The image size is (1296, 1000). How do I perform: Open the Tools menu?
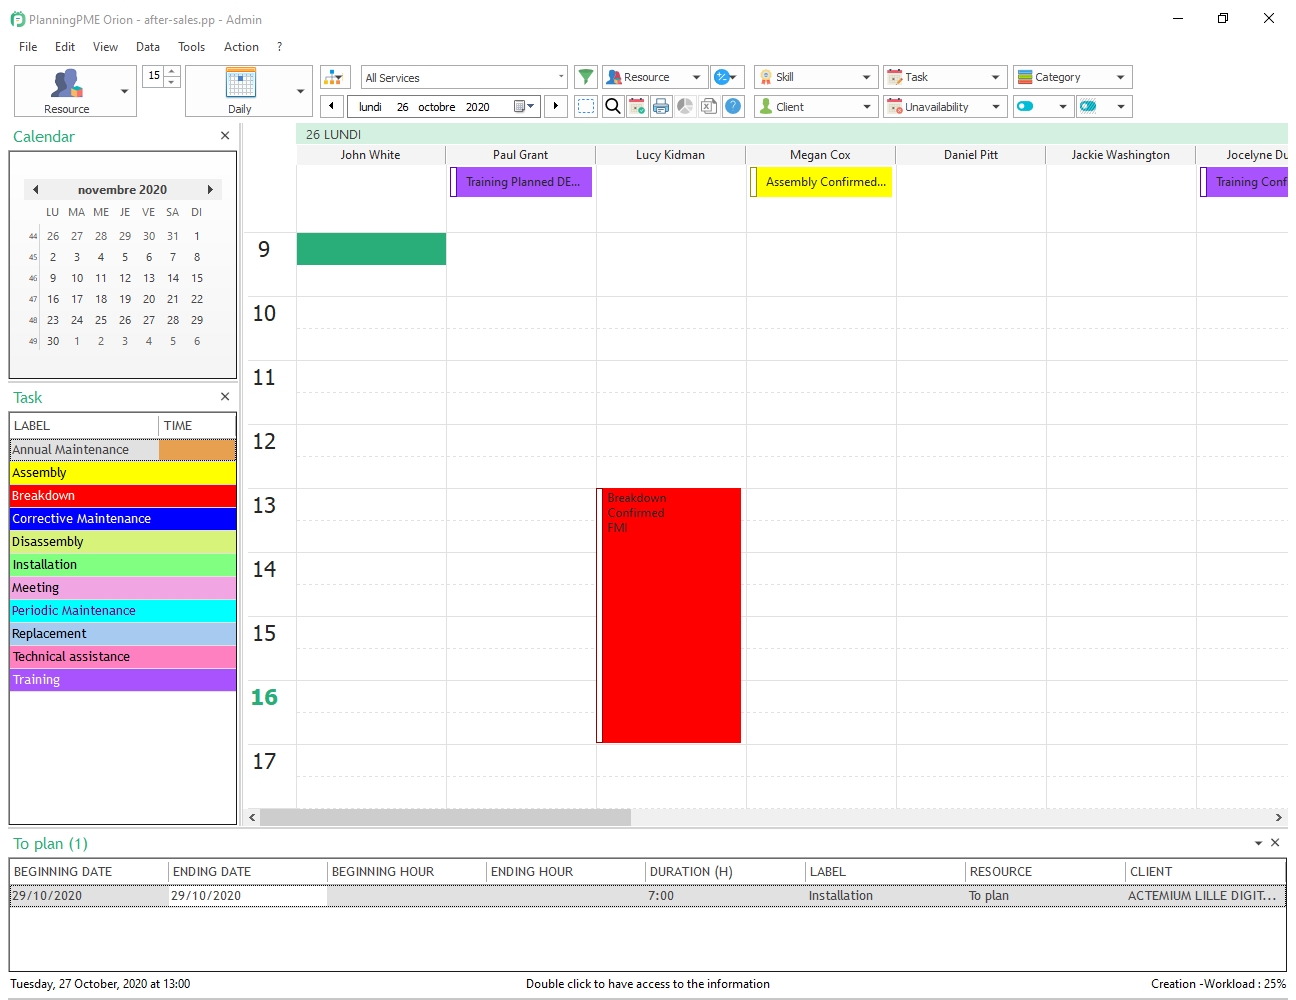[191, 46]
